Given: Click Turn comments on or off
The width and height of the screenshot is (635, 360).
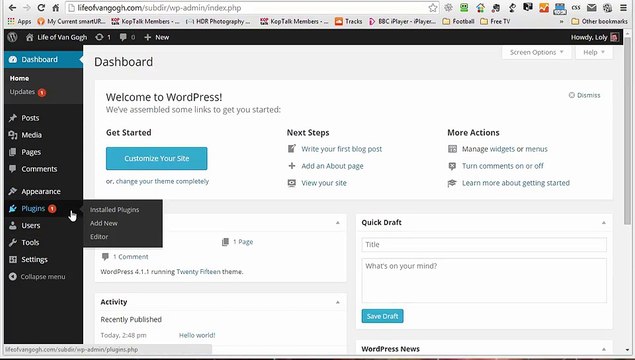Looking at the screenshot, I should pos(503,166).
